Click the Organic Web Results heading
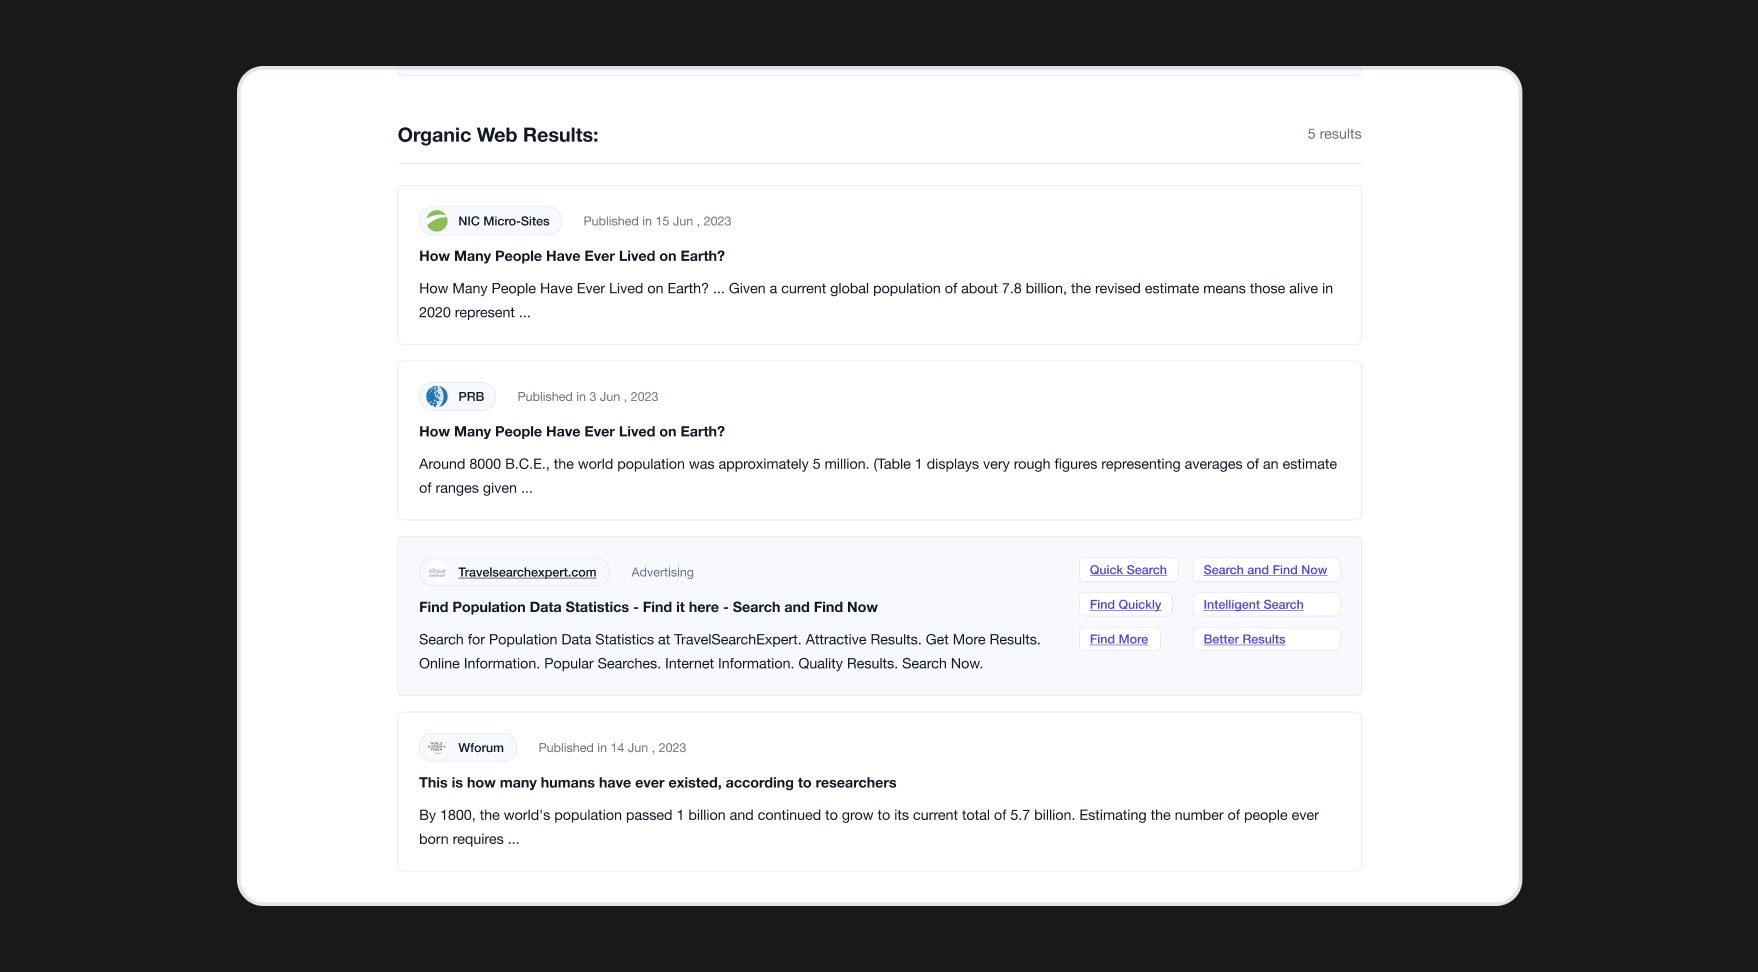1758x972 pixels. [x=498, y=135]
